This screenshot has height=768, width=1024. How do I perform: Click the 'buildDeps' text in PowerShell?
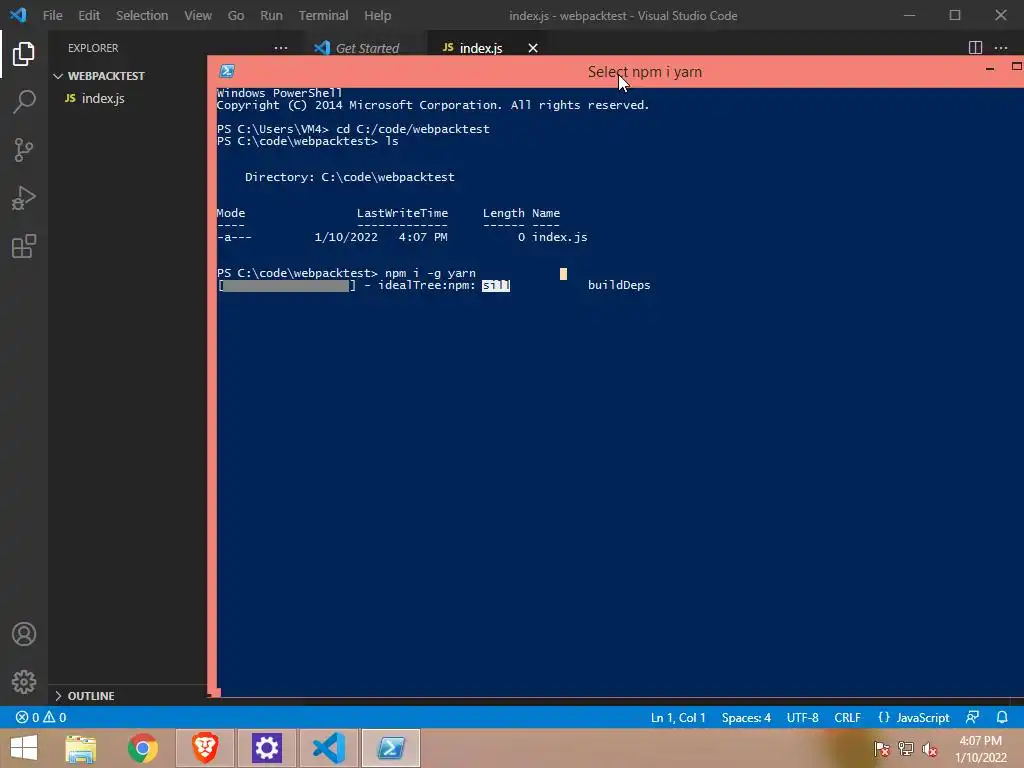coord(619,285)
